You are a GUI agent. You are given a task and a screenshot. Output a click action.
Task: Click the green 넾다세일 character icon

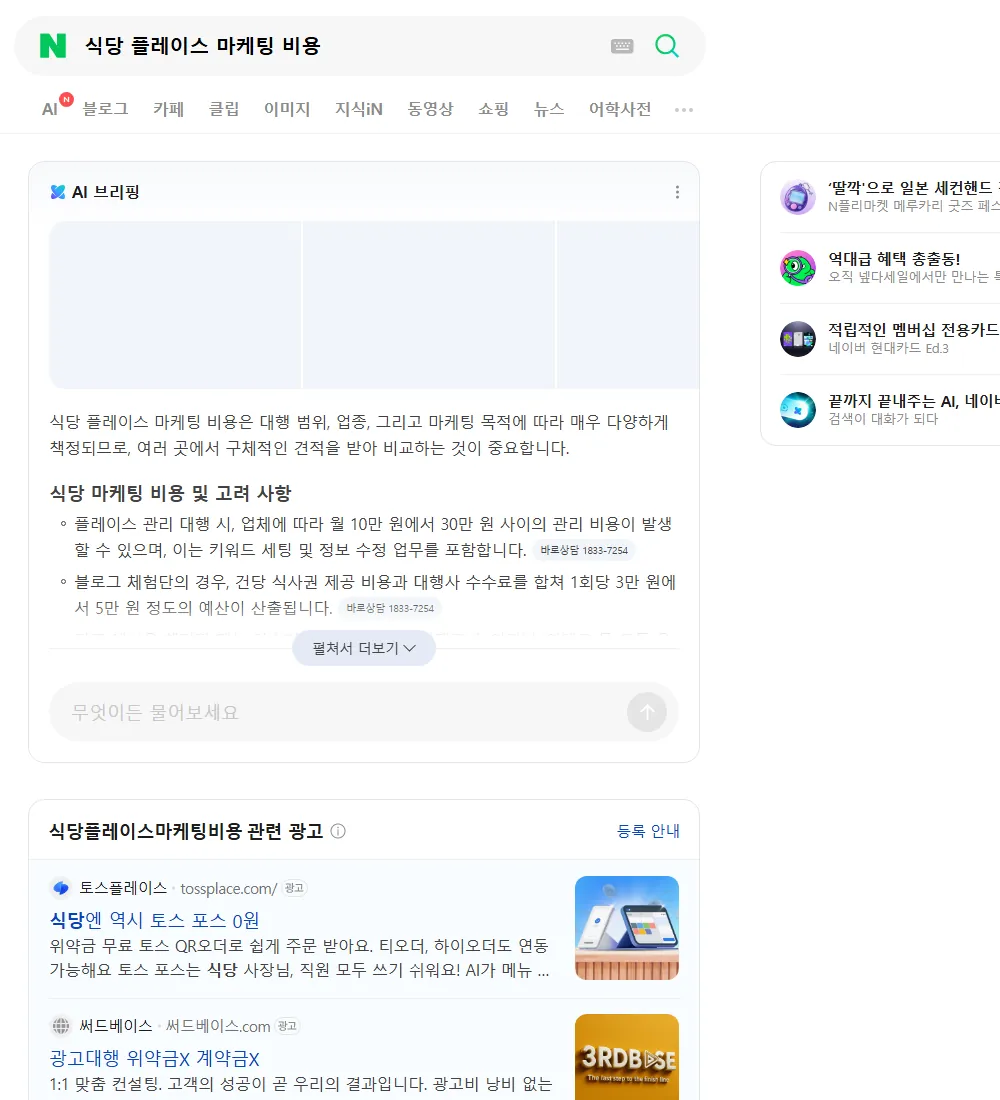pyautogui.click(x=798, y=268)
